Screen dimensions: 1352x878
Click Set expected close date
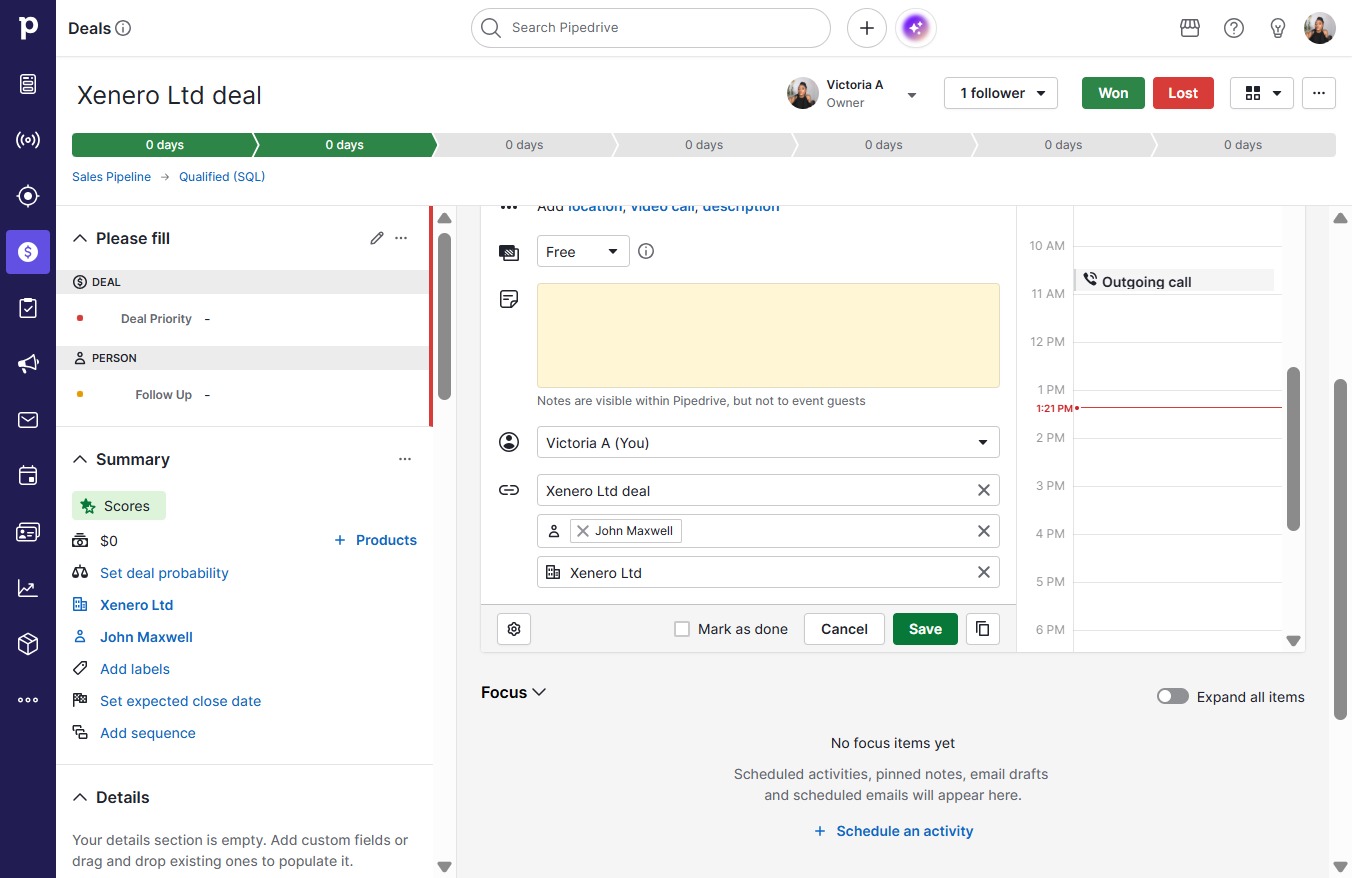(x=180, y=701)
